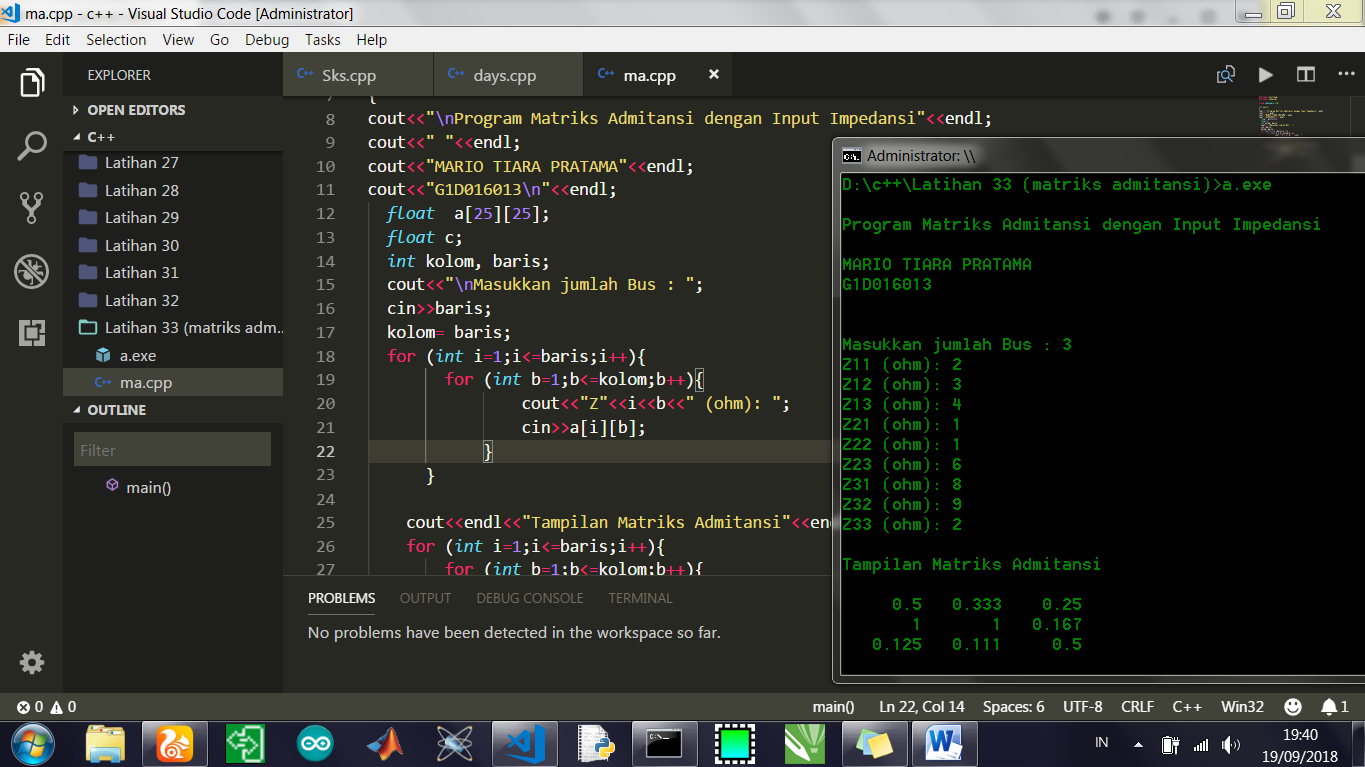Run the program with the play button
The image size is (1365, 767).
(1265, 74)
